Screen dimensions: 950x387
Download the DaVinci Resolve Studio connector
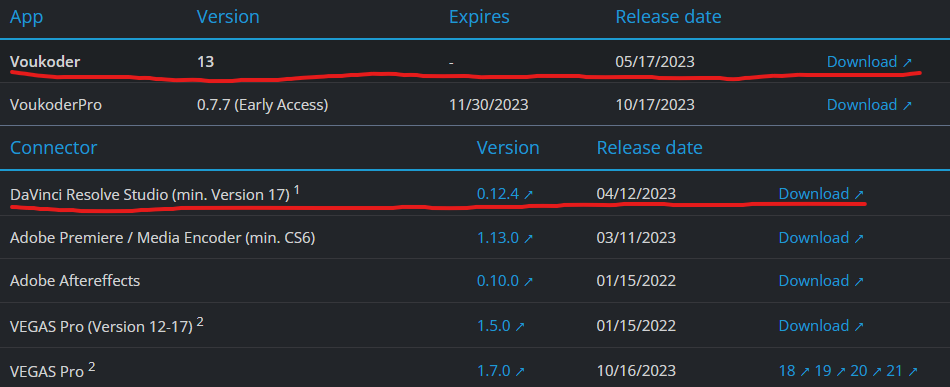pyautogui.click(x=821, y=194)
